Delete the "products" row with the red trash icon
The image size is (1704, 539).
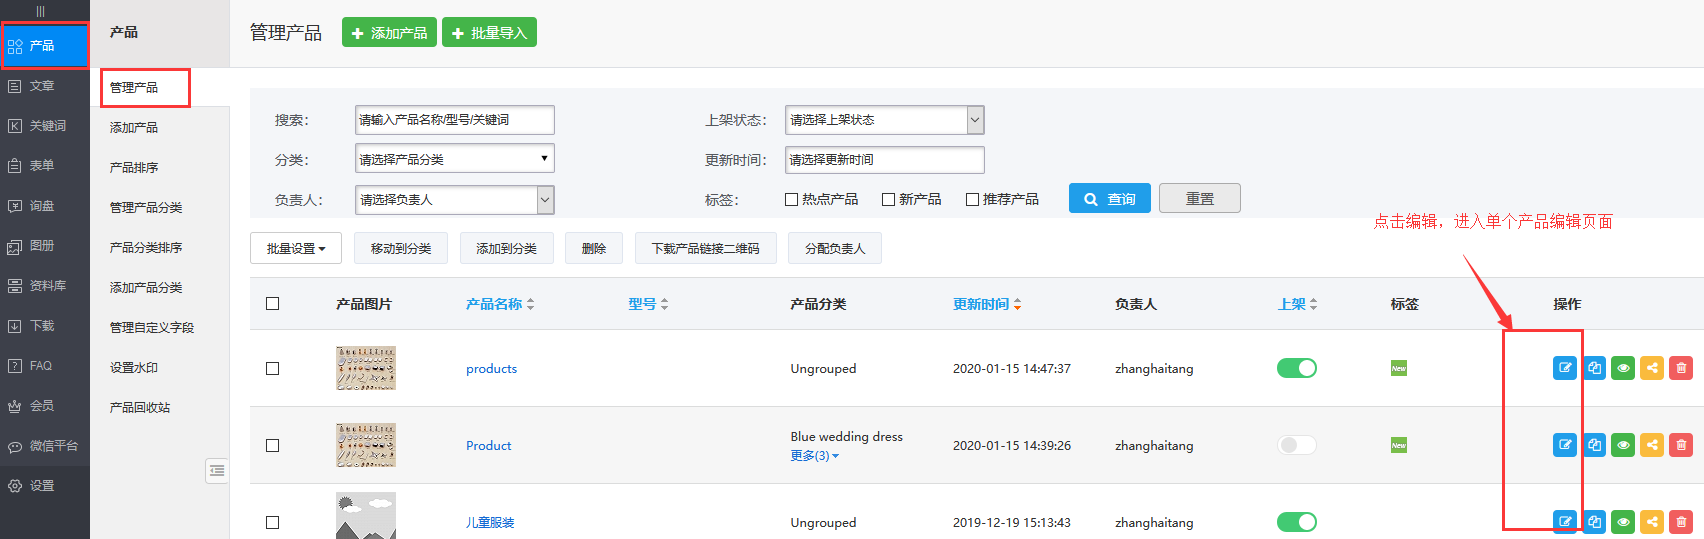click(1681, 368)
